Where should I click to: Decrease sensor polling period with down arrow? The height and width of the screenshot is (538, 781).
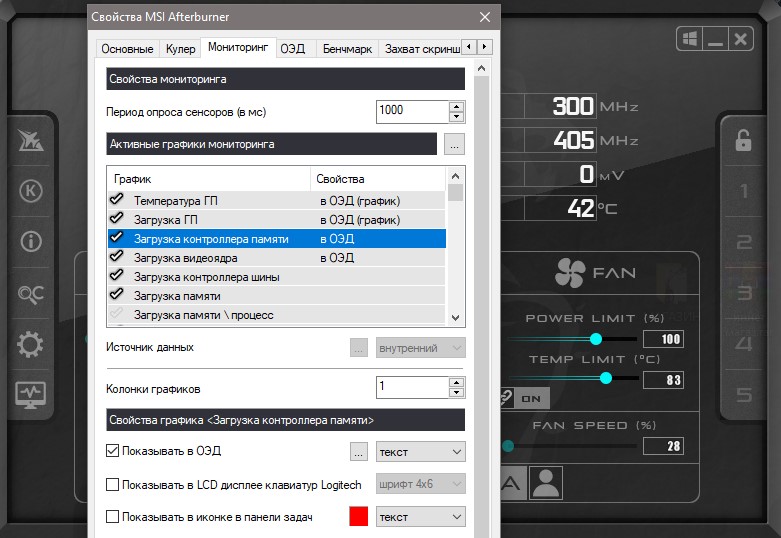pyautogui.click(x=456, y=117)
